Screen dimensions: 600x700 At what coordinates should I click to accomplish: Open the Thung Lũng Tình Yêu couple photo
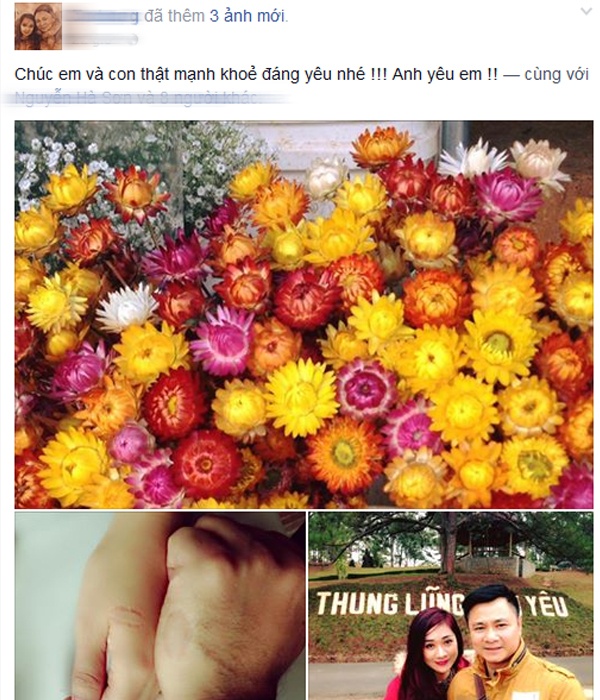pos(451,606)
